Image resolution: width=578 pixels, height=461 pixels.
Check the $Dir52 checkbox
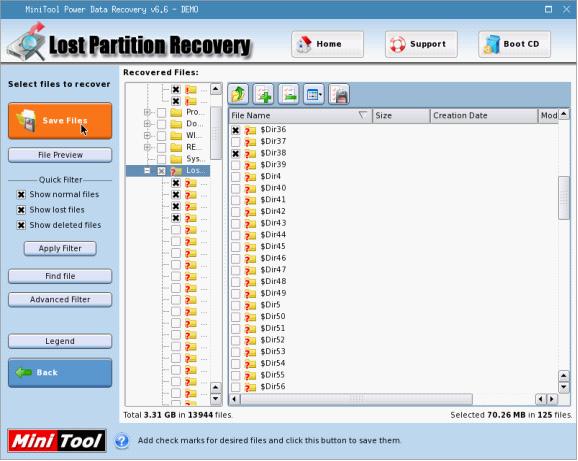click(236, 340)
